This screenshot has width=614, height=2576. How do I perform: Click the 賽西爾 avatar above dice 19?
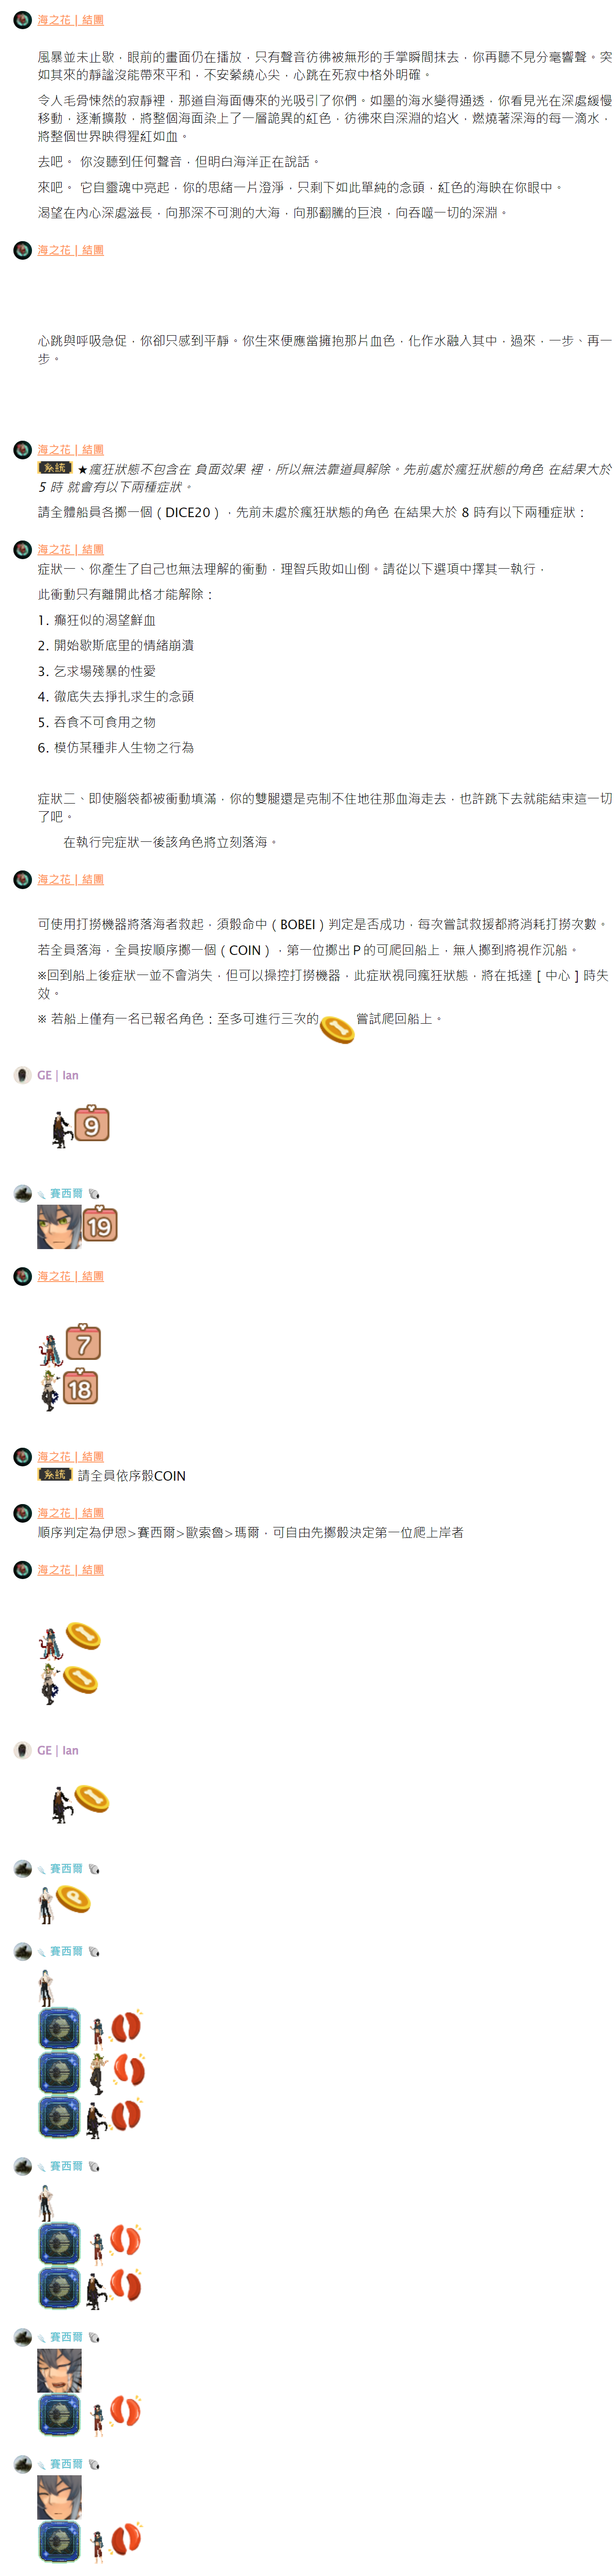click(22, 1193)
